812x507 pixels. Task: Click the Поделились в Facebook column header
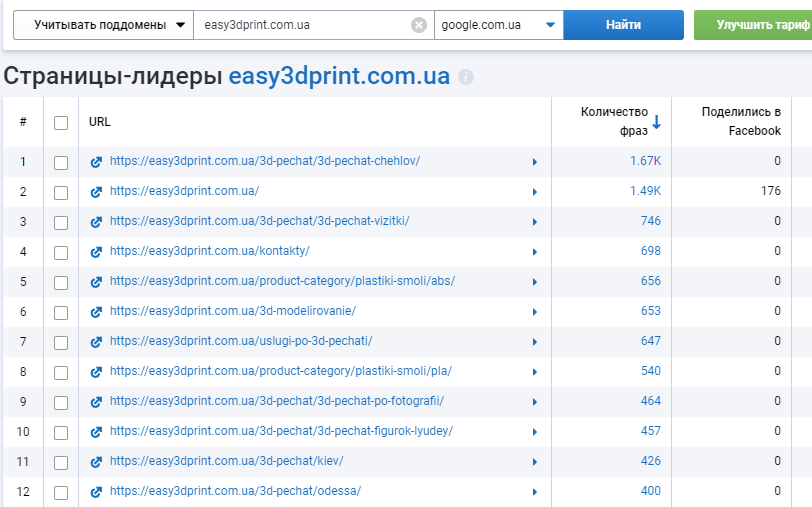tap(740, 122)
